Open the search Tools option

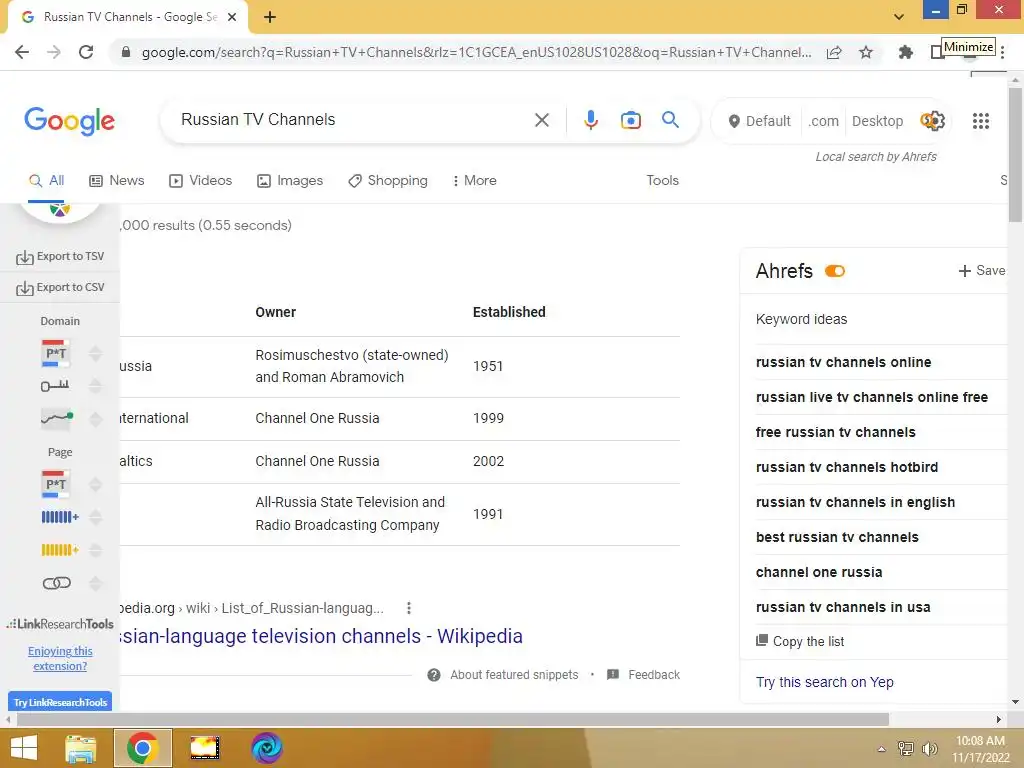[x=662, y=180]
